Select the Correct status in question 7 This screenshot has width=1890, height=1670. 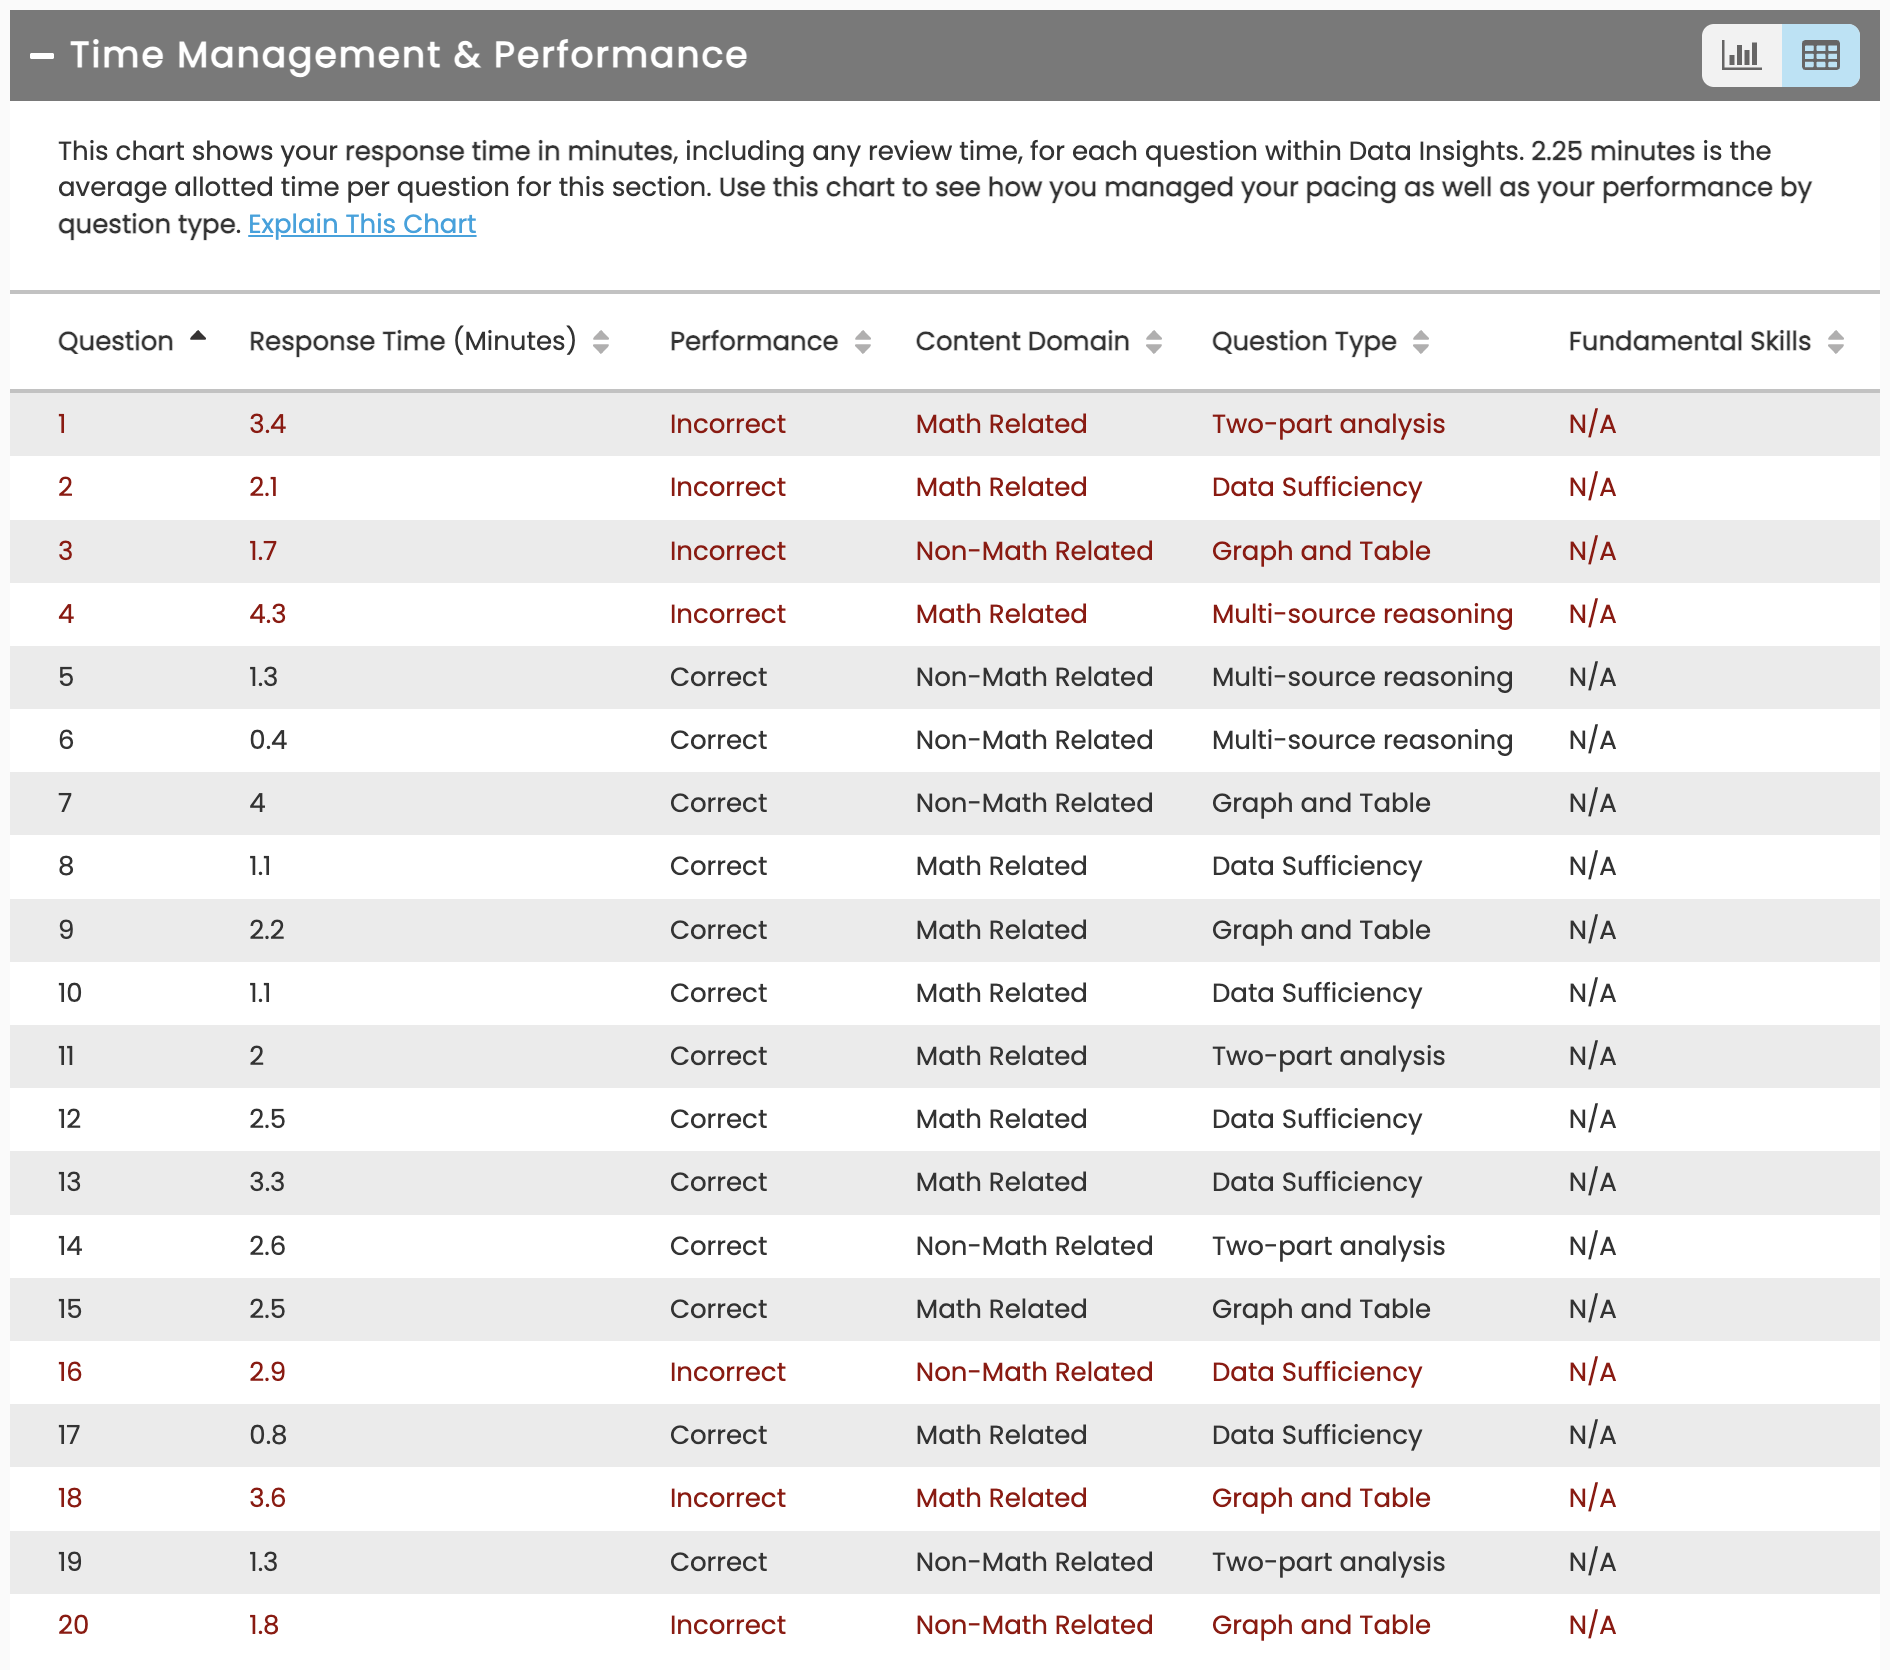(718, 803)
